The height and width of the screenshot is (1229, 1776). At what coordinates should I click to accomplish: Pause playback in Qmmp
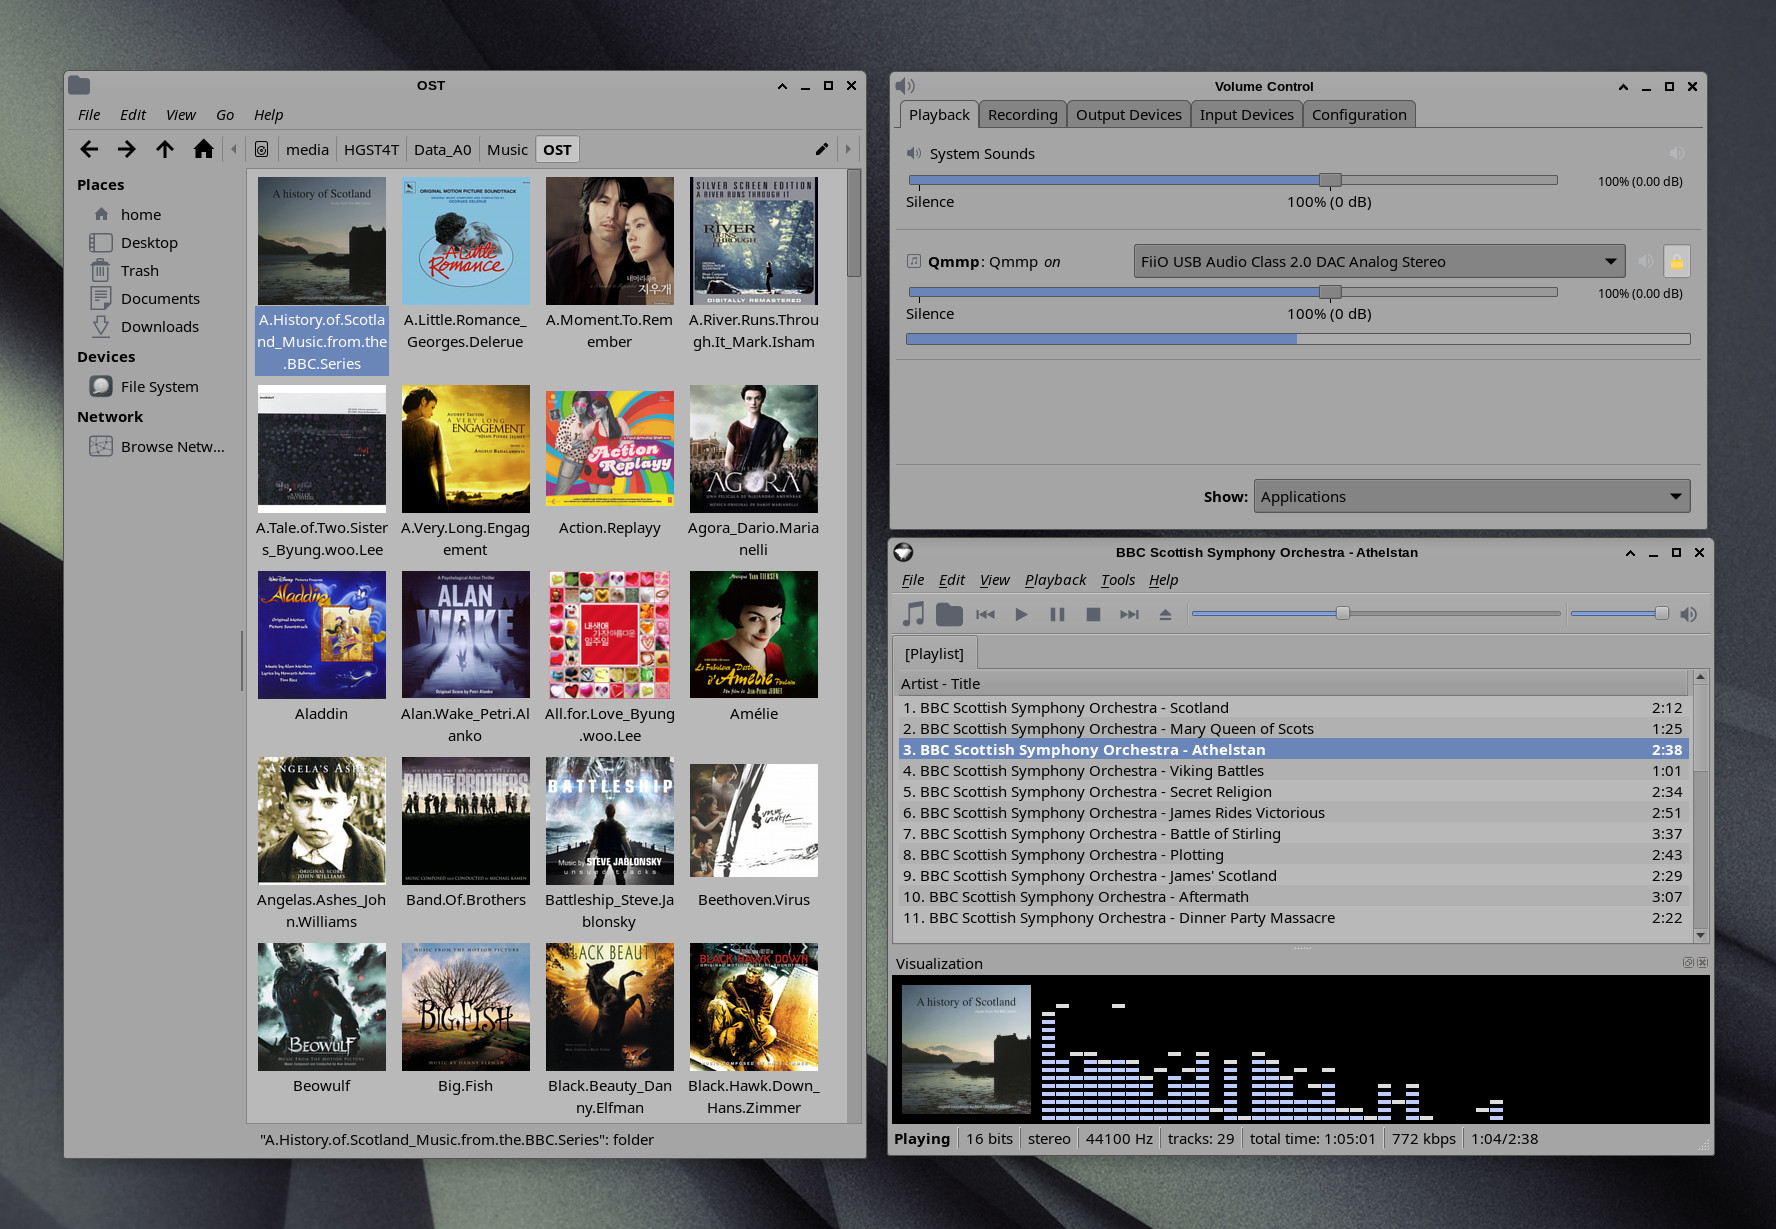point(1057,614)
